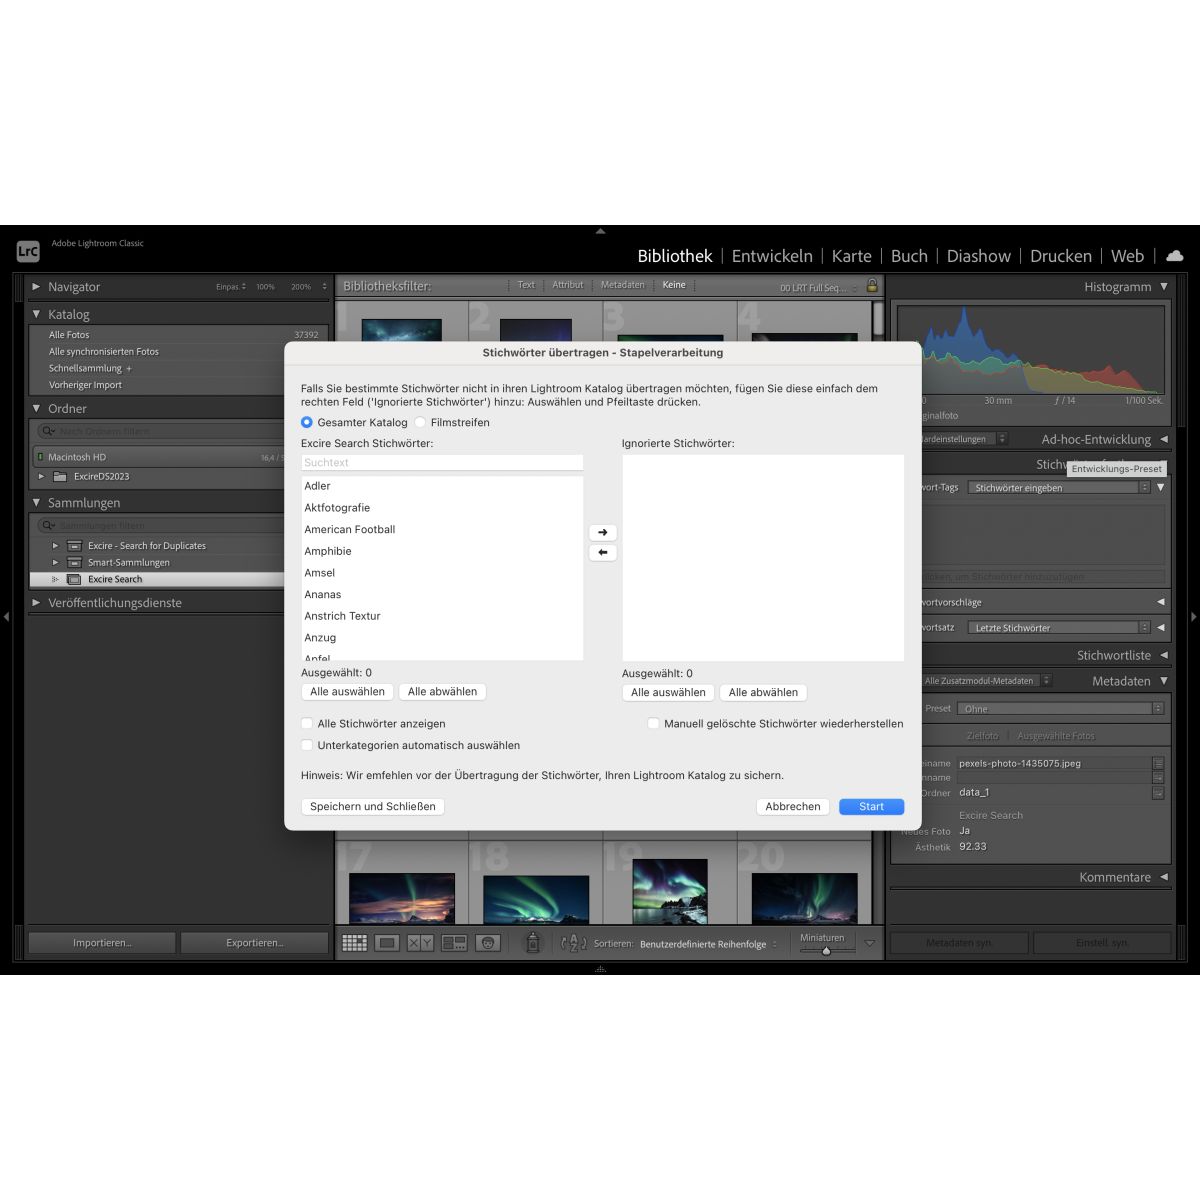Click the filter lock icon in Bibliotheksfilter bar
Viewport: 1200px width, 1200px height.
point(872,286)
